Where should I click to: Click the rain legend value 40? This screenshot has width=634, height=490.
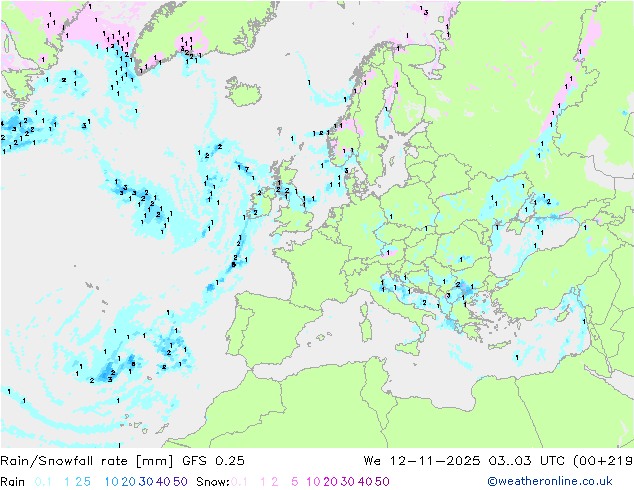pos(163,482)
